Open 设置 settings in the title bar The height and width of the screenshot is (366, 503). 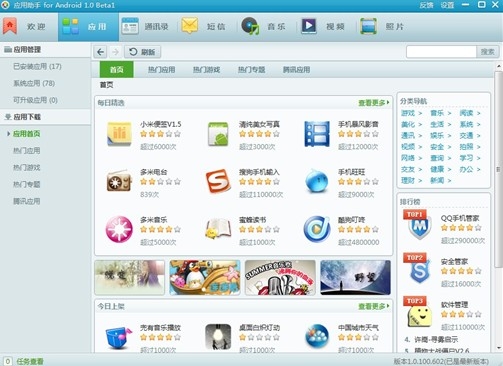pyautogui.click(x=447, y=5)
